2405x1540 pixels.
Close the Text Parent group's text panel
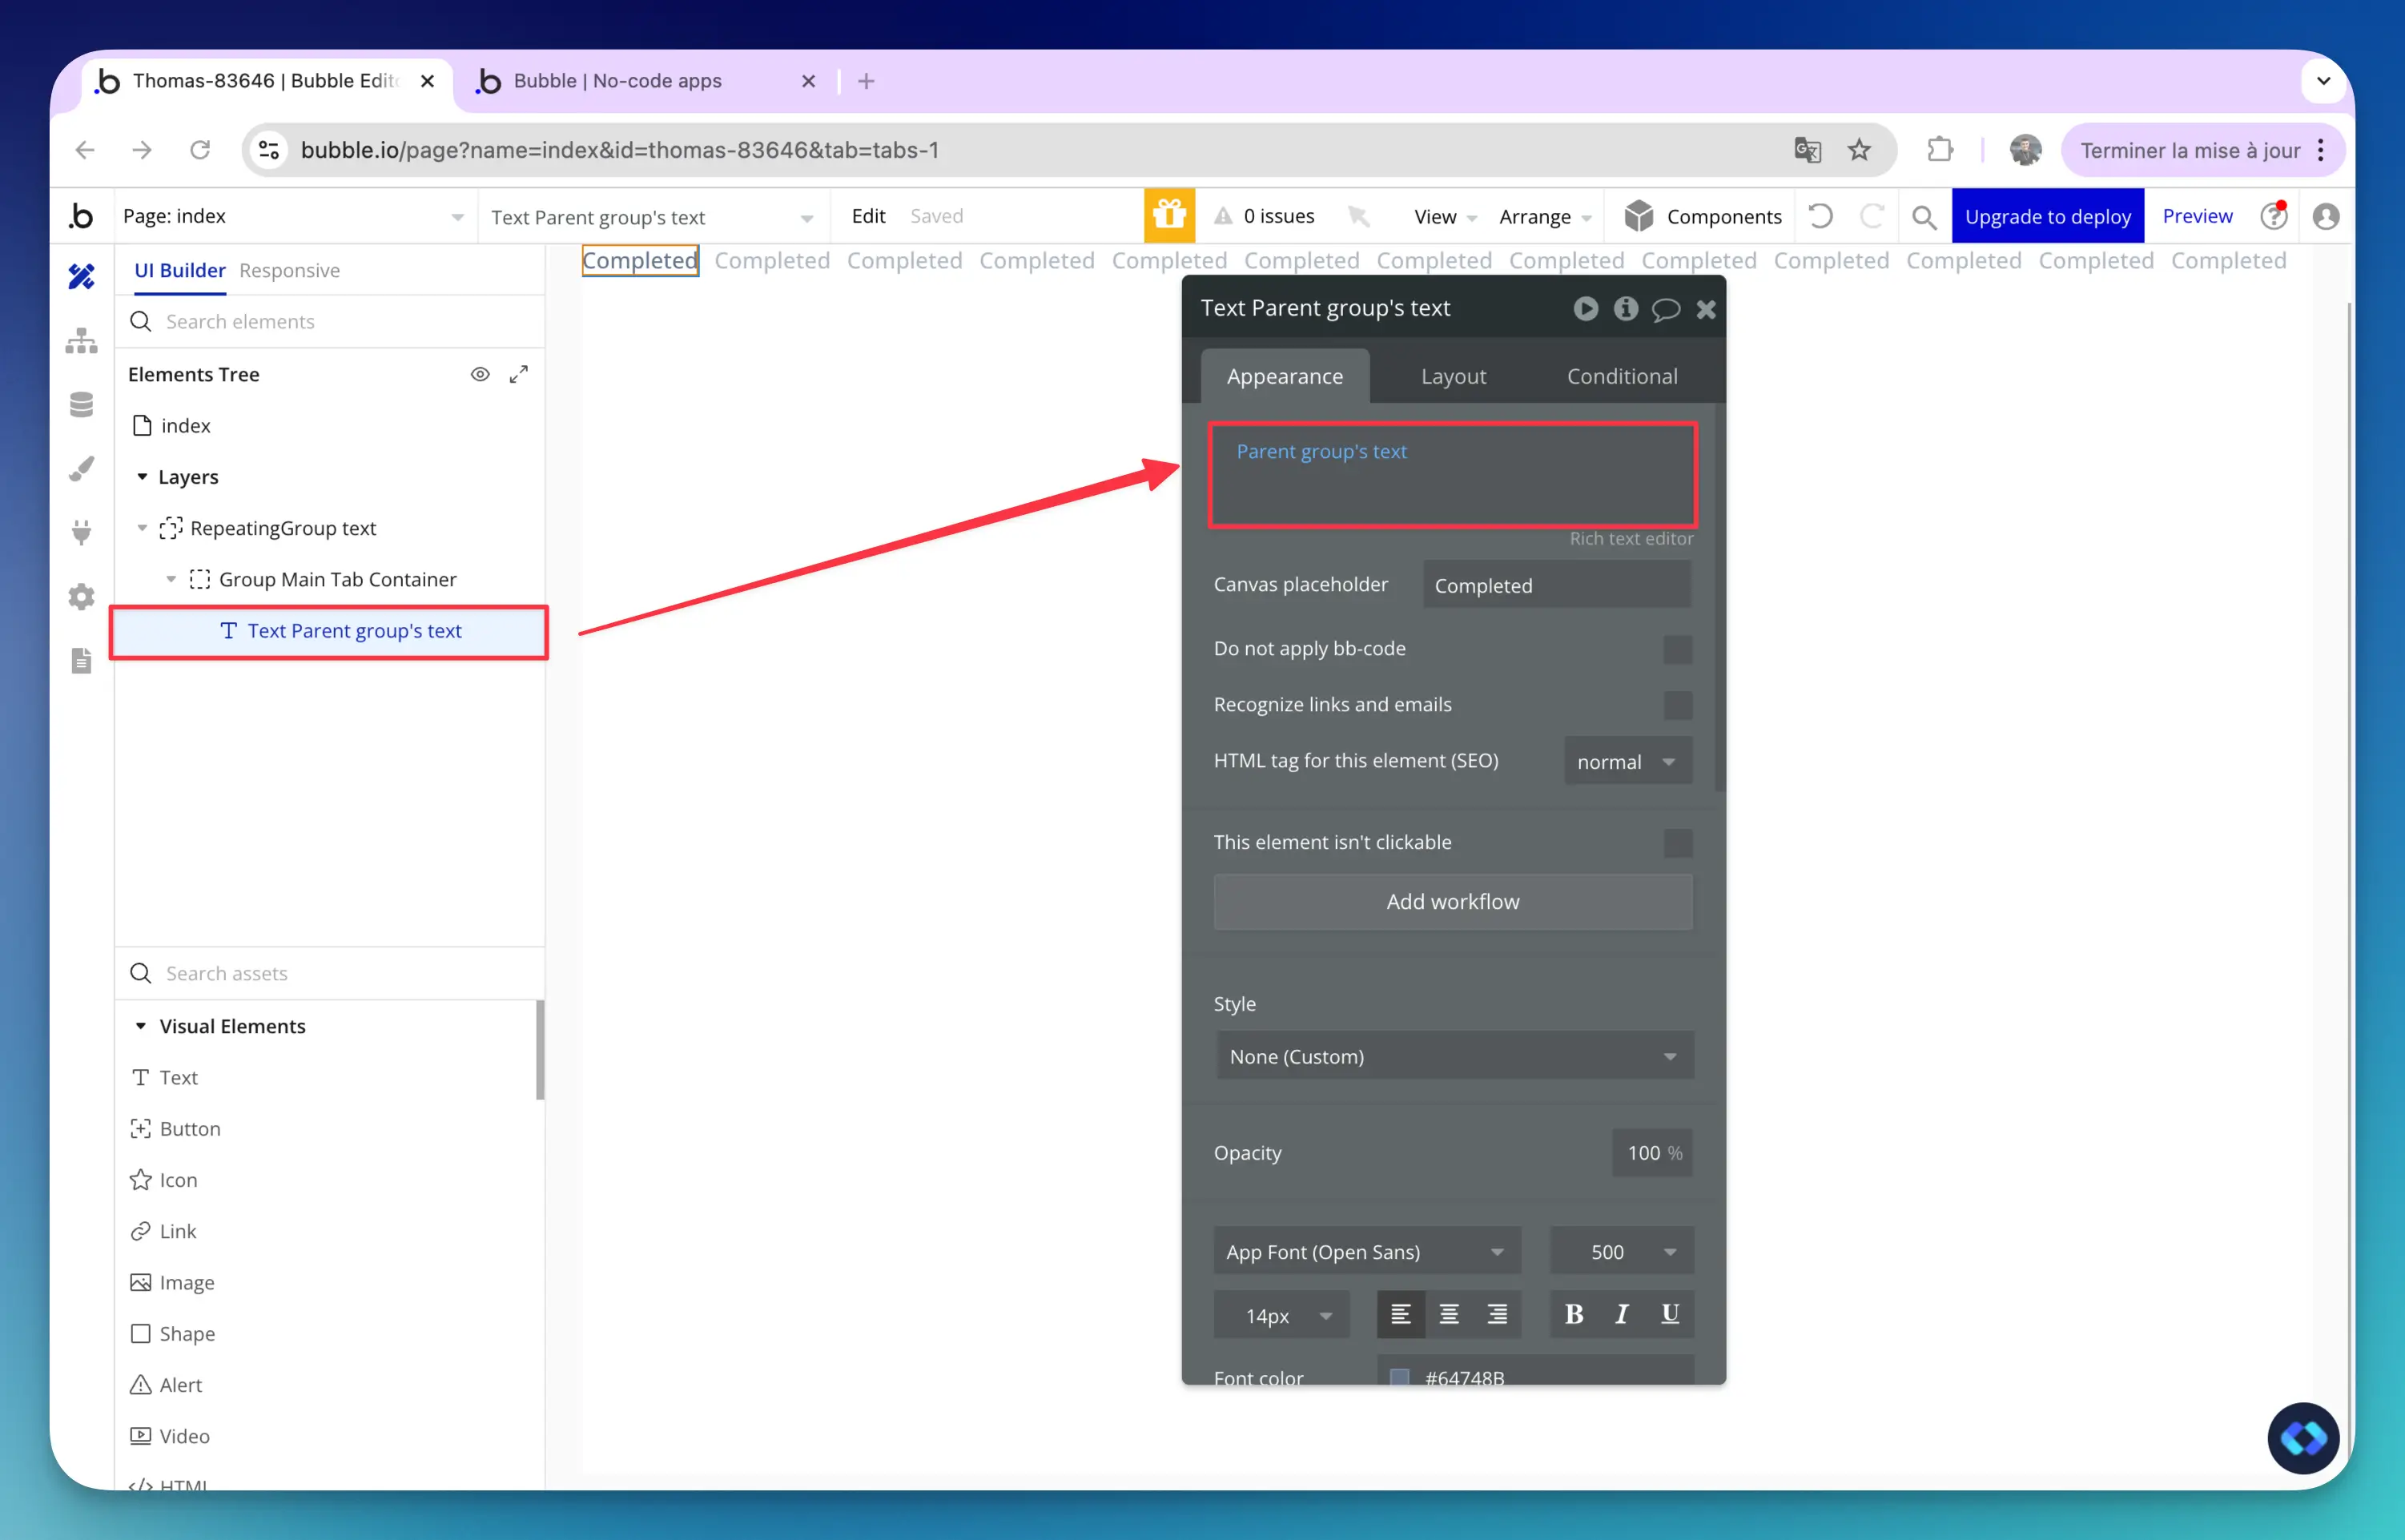click(1706, 309)
